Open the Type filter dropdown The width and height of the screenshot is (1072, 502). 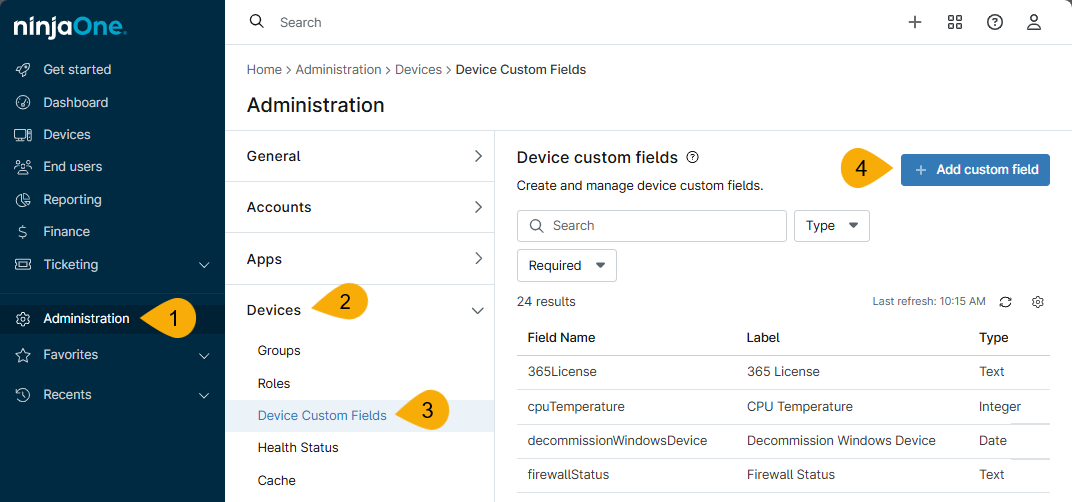[831, 226]
